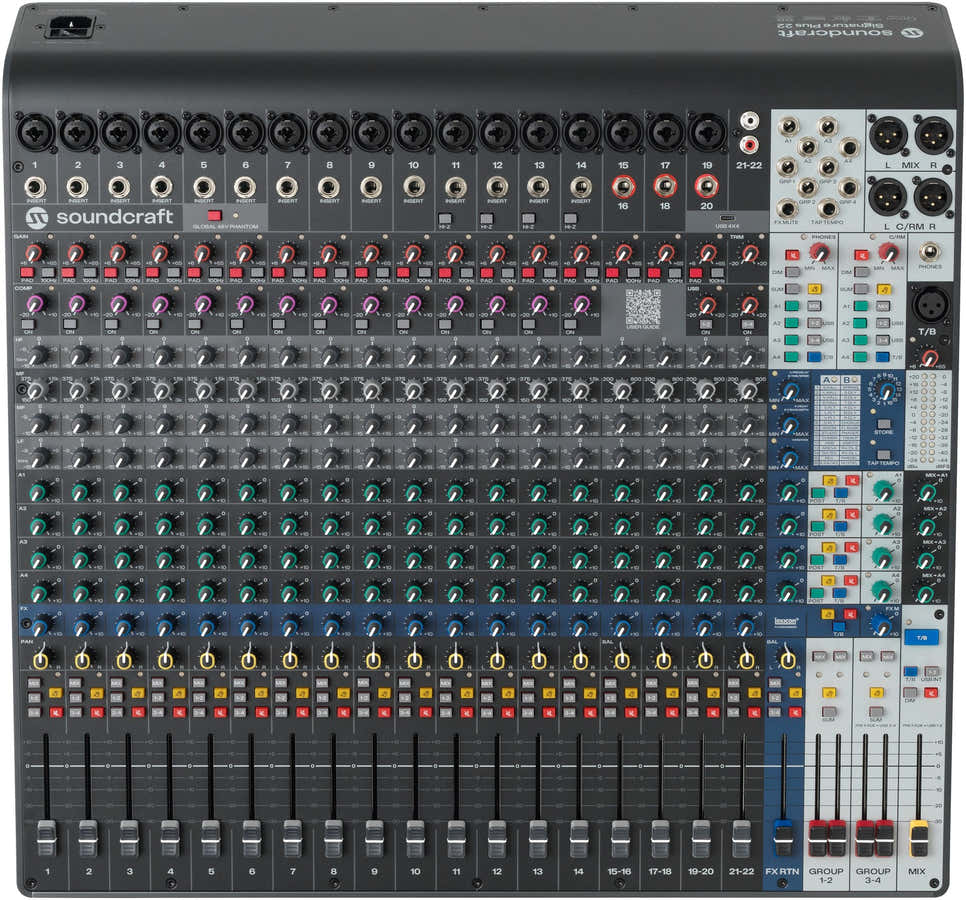Toggle the 100Hz filter button on channel 3
This screenshot has height=900, width=966.
132,272
